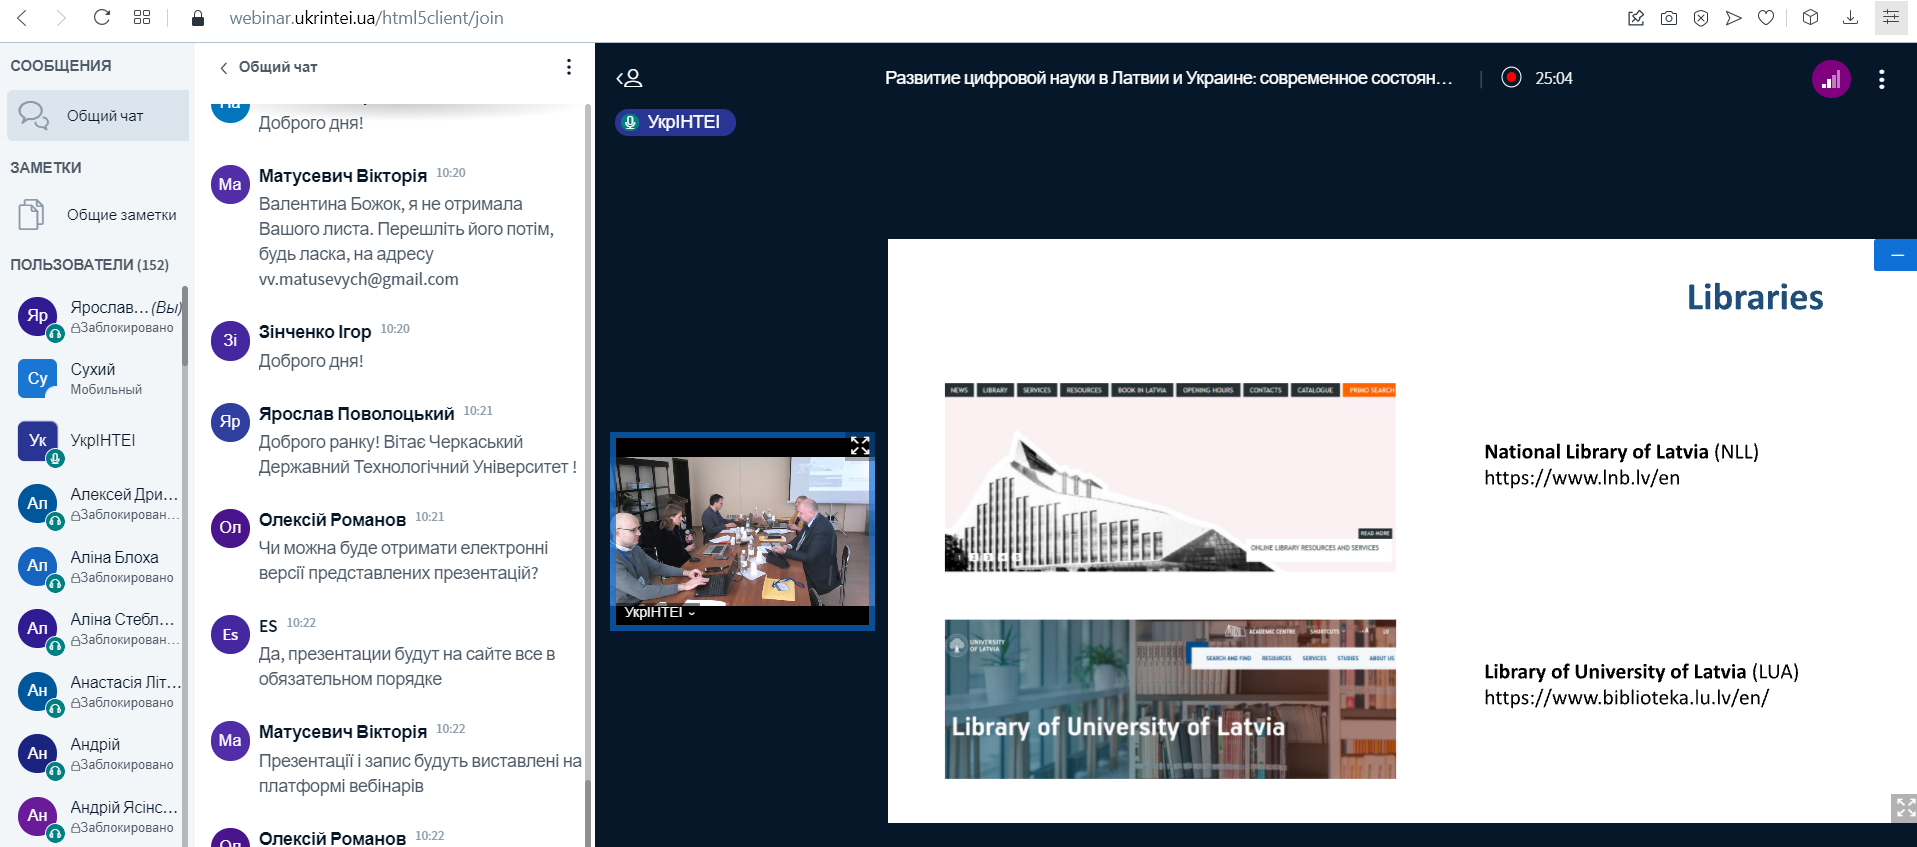Click the https://www.lnb.lv/en link text
Screen dimensions: 1917x847
click(x=1582, y=478)
